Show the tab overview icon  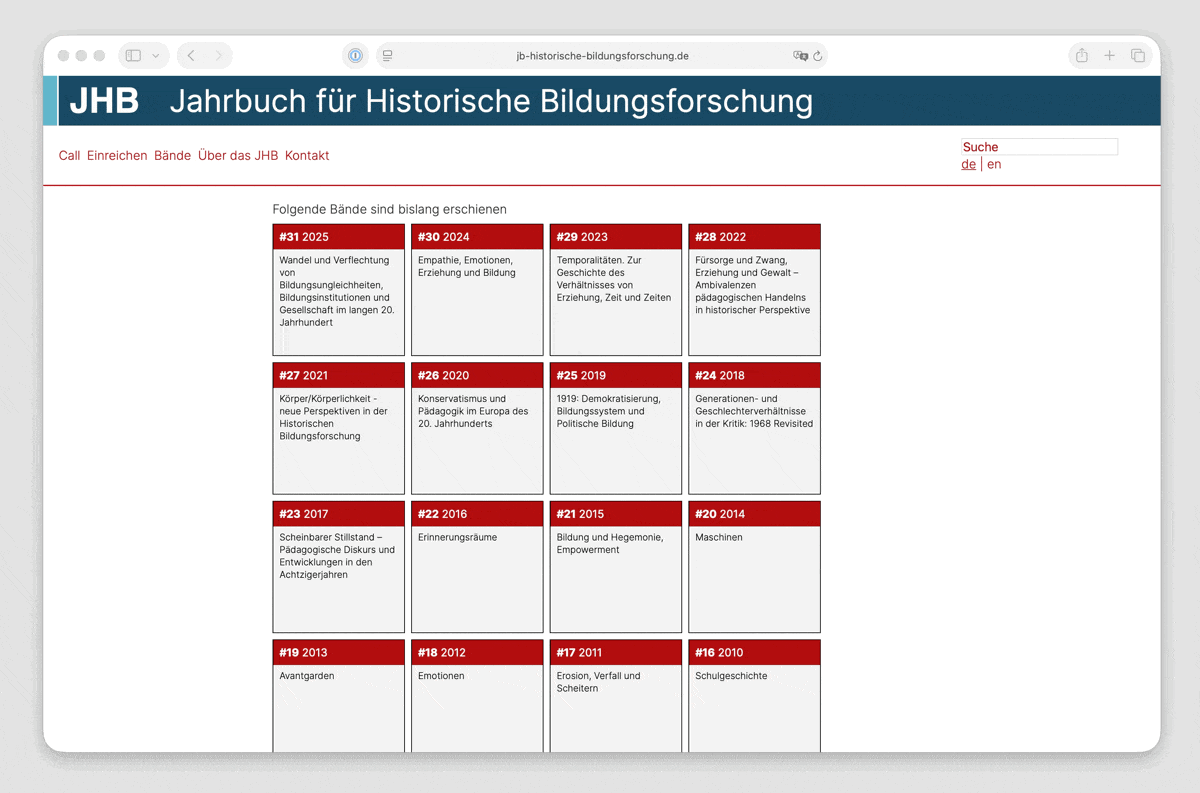pos(1138,56)
